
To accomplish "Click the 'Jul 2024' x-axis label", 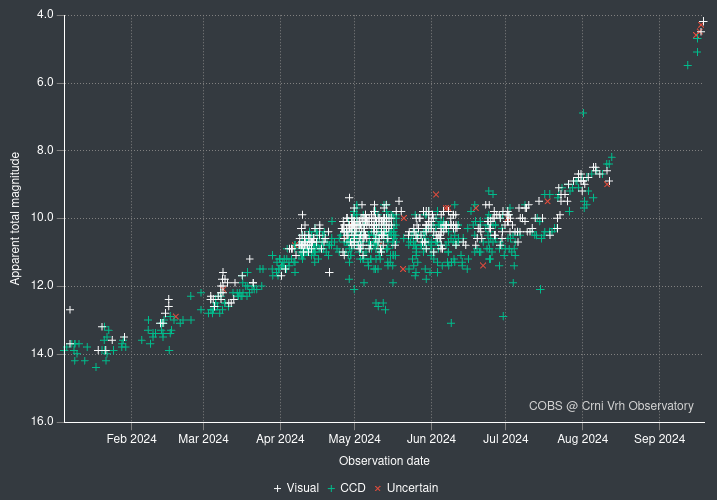I will (505, 439).
